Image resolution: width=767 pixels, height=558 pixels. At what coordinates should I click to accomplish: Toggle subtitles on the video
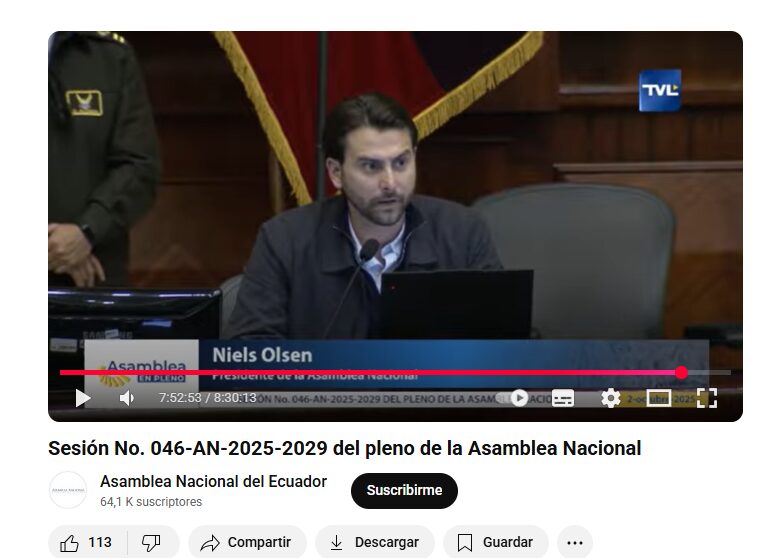click(x=563, y=398)
